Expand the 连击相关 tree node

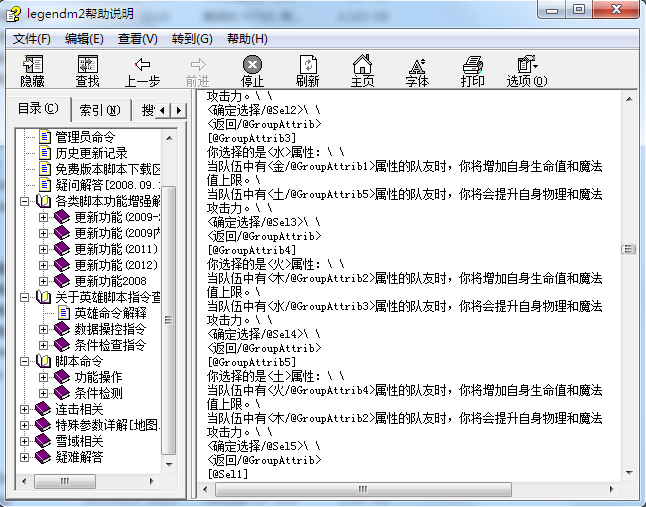tap(25, 409)
